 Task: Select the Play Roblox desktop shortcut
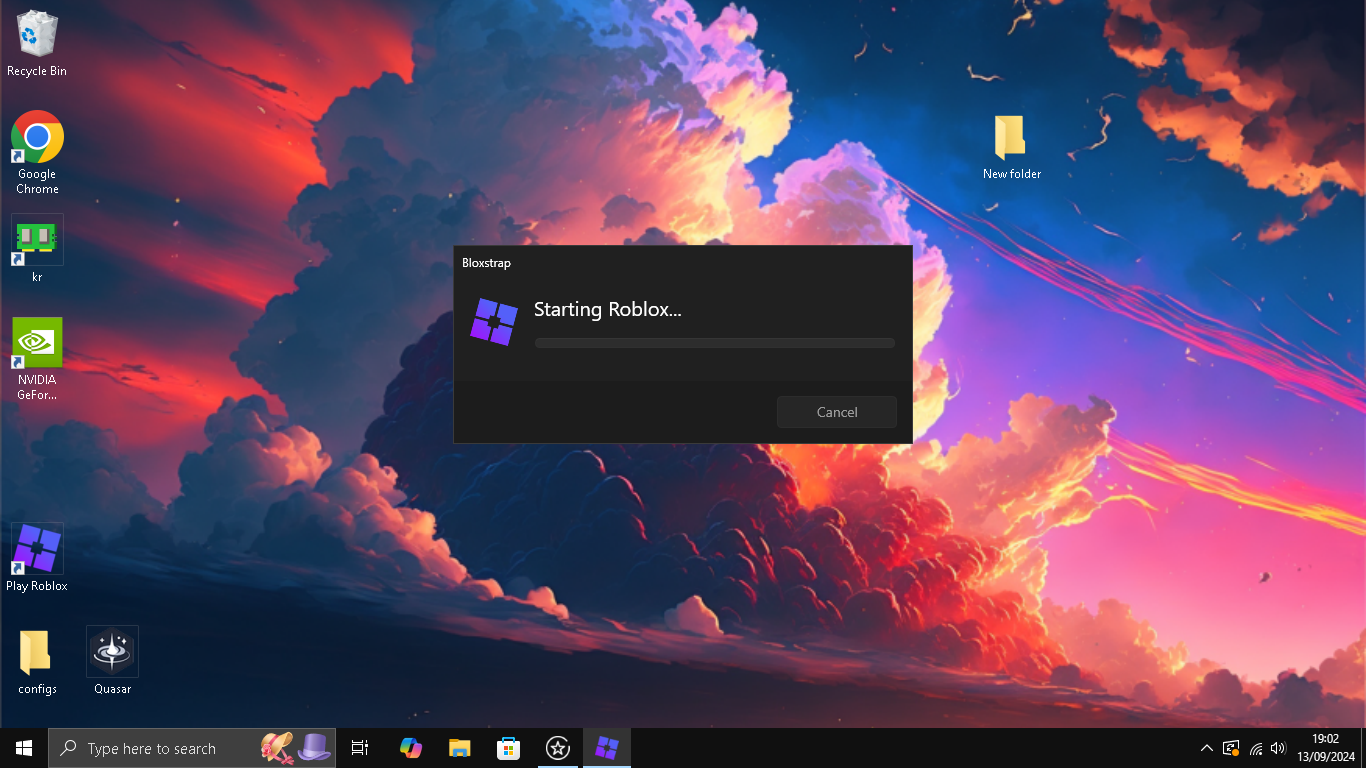coord(37,558)
